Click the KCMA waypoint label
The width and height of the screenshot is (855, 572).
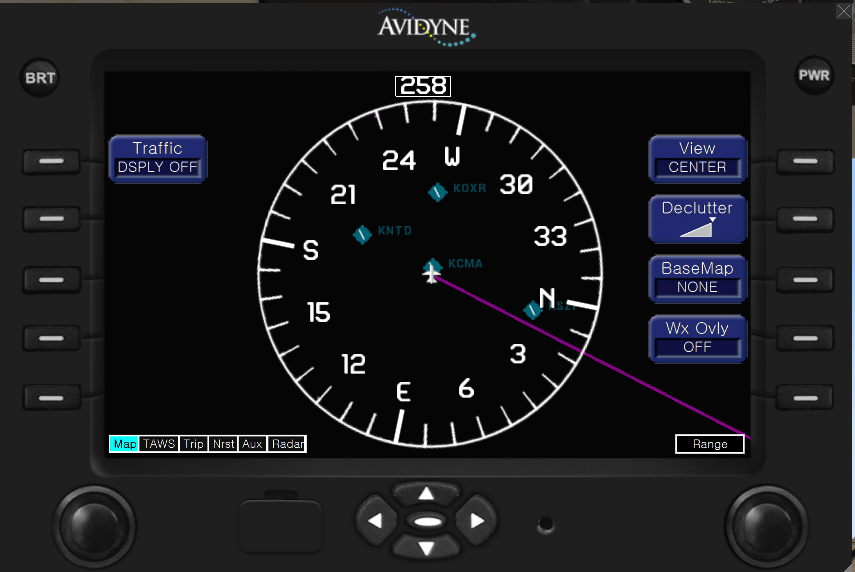pos(465,264)
